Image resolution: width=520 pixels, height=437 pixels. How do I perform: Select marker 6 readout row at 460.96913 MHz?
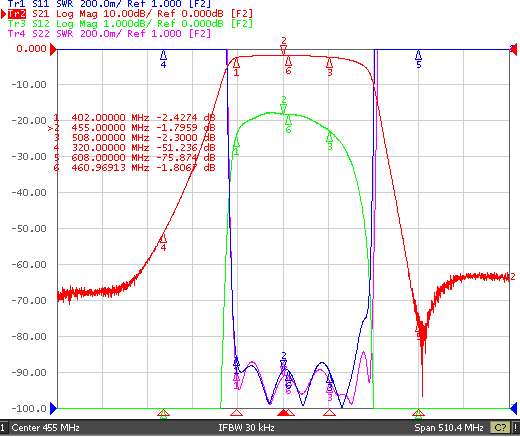134,167
